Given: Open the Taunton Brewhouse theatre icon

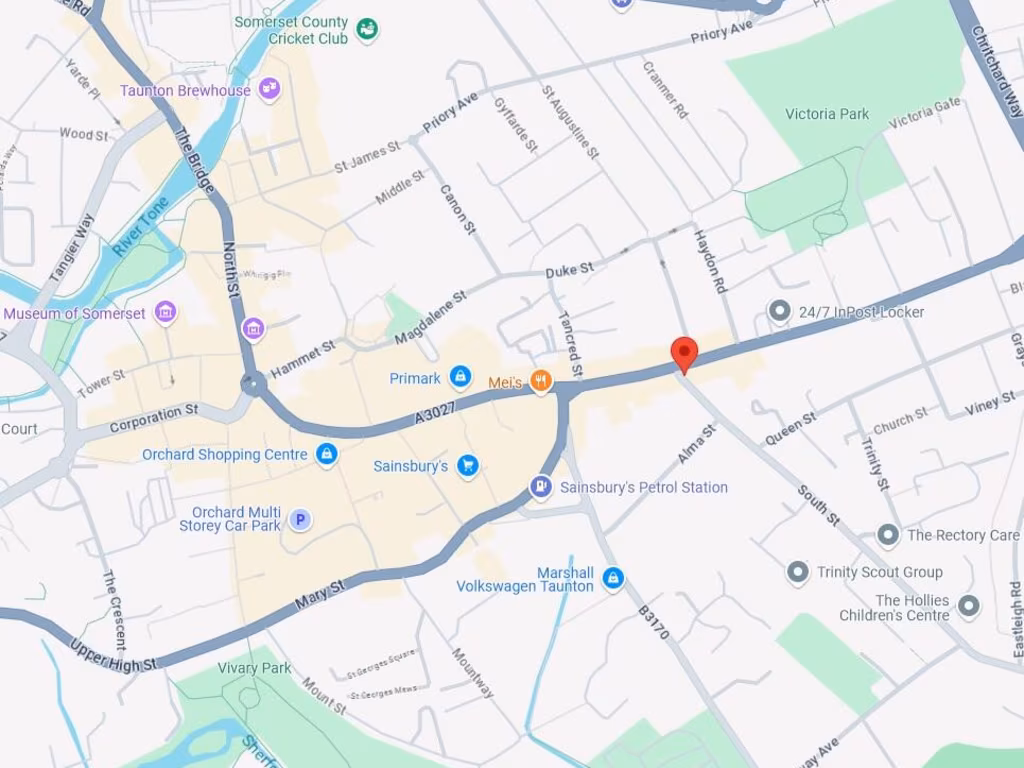Looking at the screenshot, I should click(269, 89).
